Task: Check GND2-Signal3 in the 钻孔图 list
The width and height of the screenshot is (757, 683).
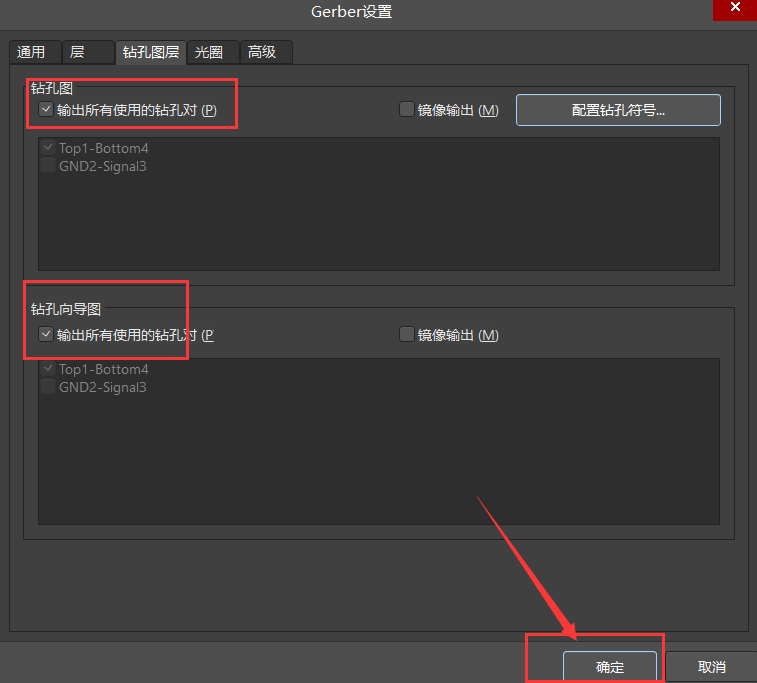Action: point(48,166)
